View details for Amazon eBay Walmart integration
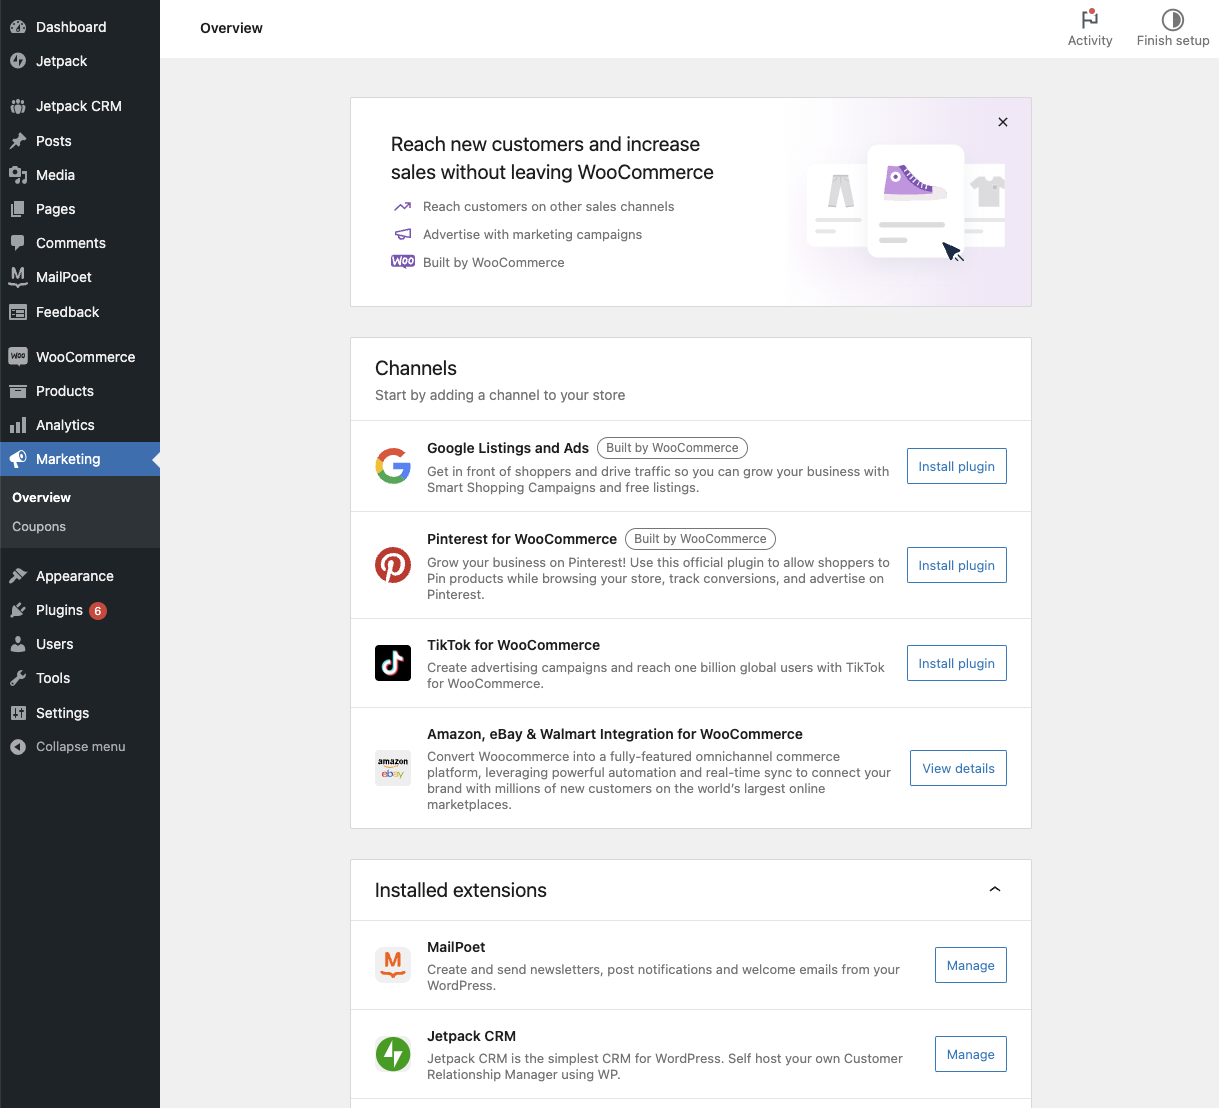The image size is (1219, 1108). click(x=957, y=768)
